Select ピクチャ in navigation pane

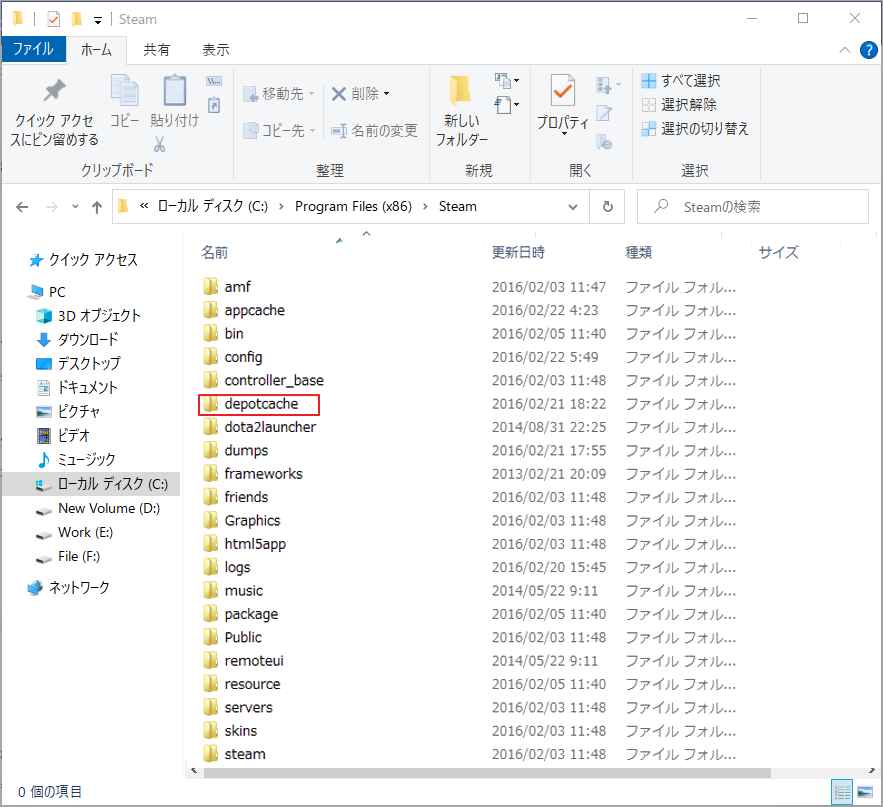tap(68, 412)
